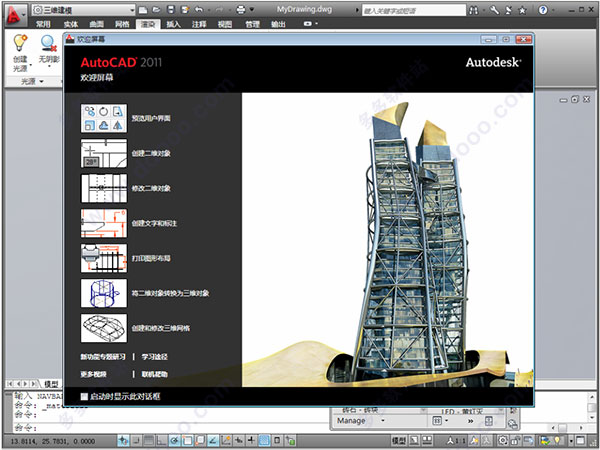
Task: Toggle Ortho Mode in status bar
Action: pyautogui.click(x=161, y=441)
